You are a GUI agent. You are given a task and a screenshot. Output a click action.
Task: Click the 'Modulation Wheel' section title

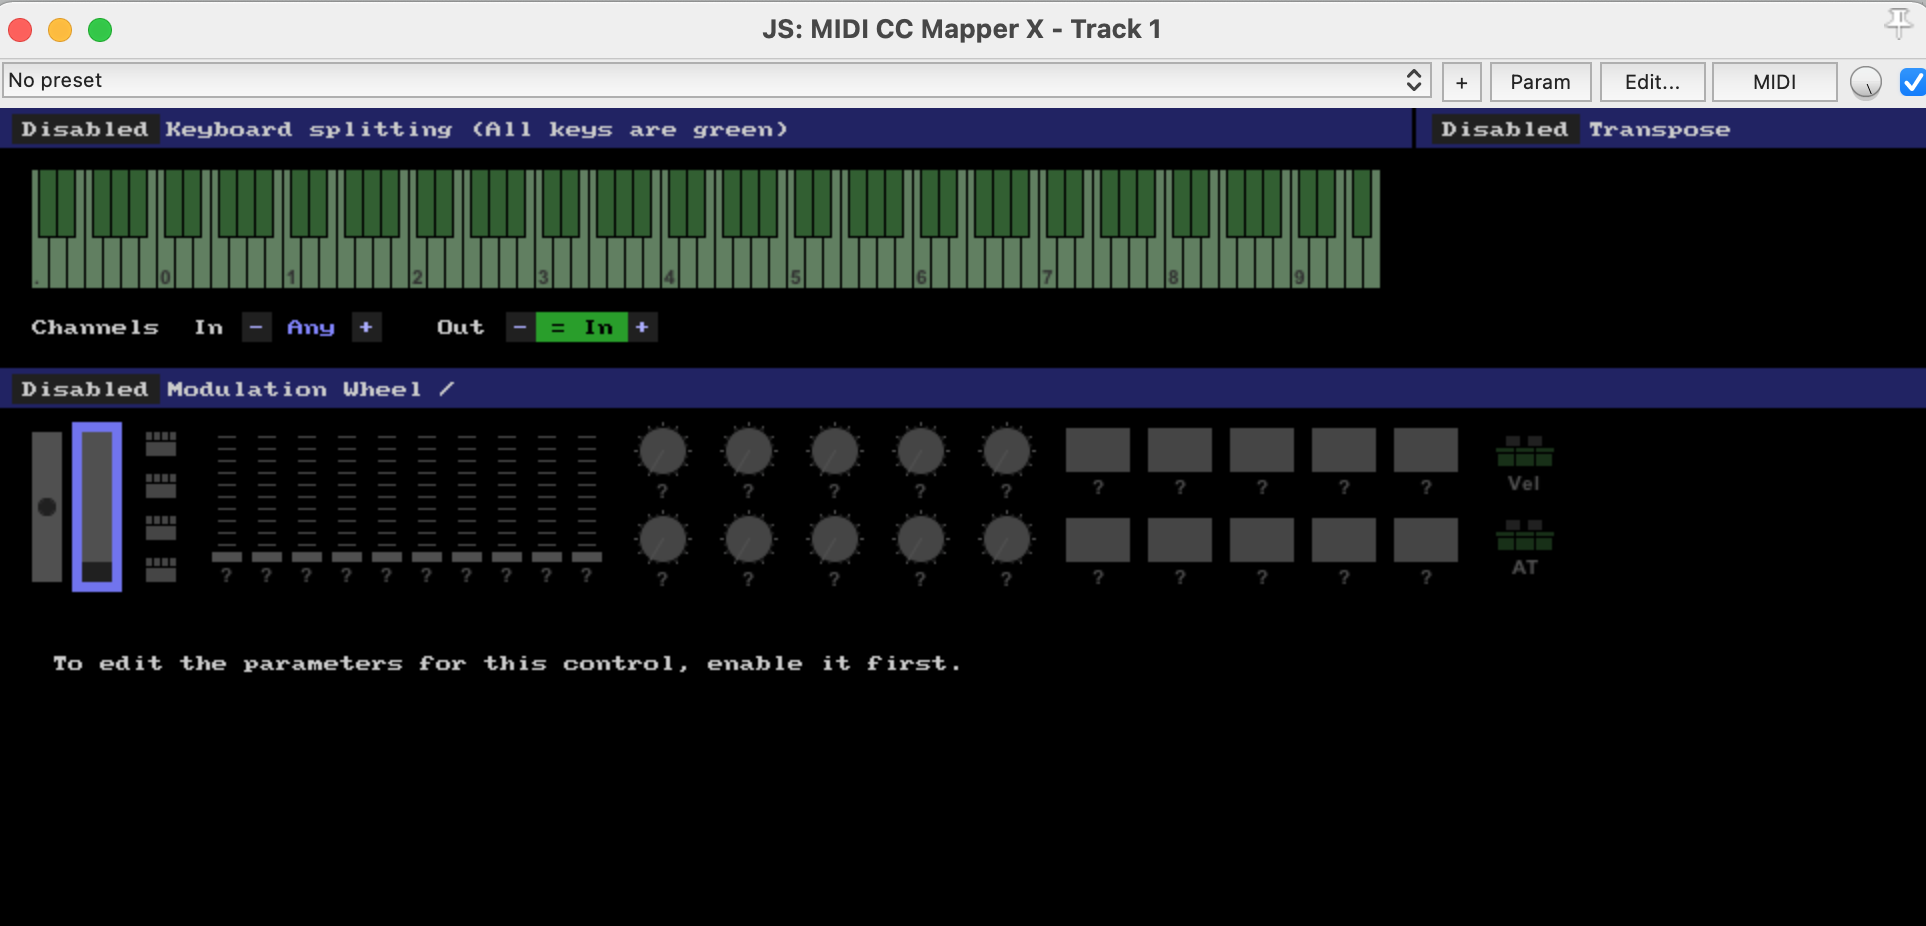click(294, 389)
